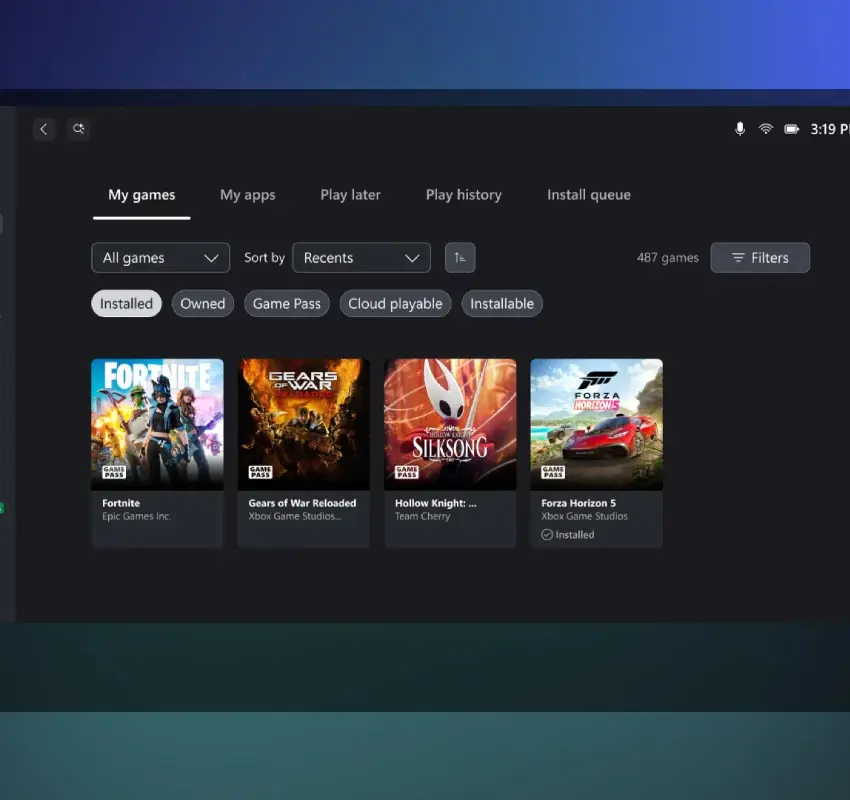850x800 pixels.
Task: Open the Fortnite cover art
Action: point(157,424)
